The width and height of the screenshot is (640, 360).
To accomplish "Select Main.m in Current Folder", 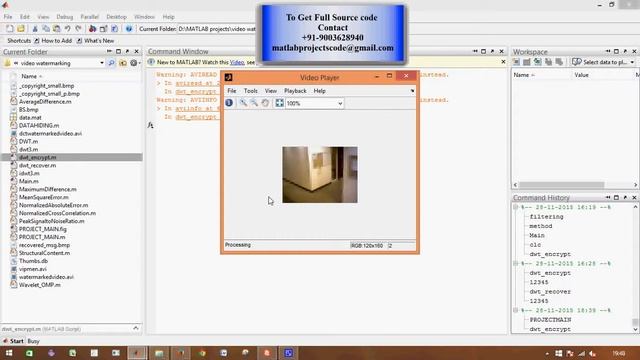I will [x=29, y=181].
